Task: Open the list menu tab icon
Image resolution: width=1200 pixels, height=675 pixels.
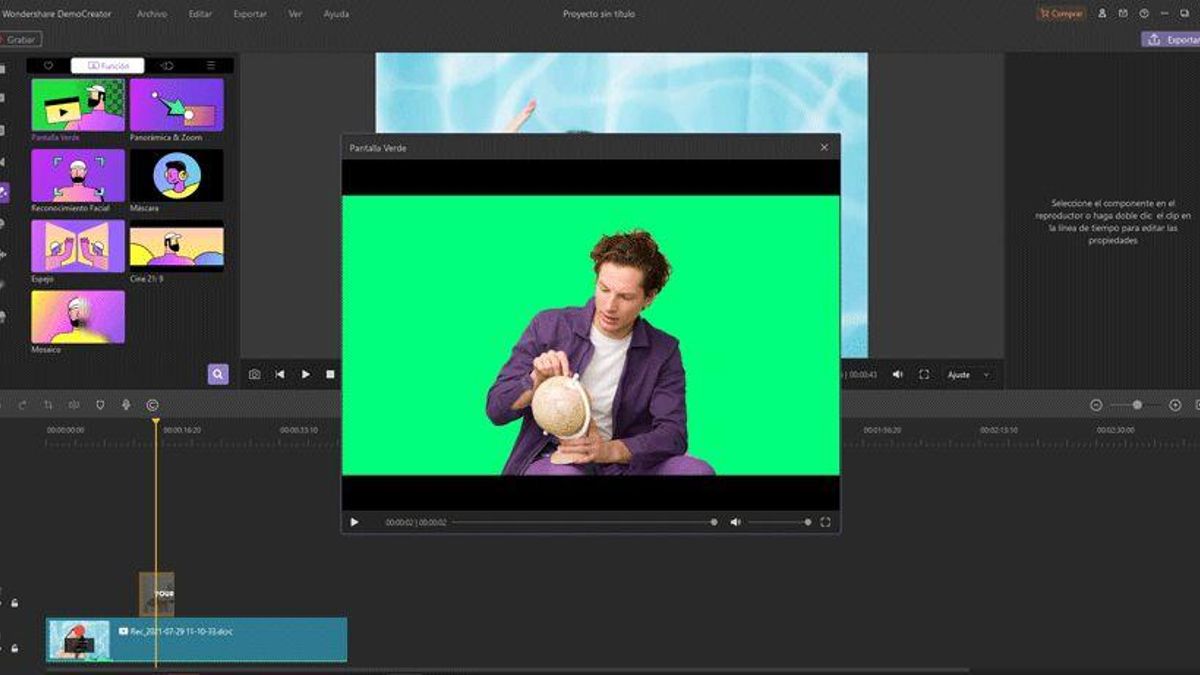Action: click(x=211, y=65)
